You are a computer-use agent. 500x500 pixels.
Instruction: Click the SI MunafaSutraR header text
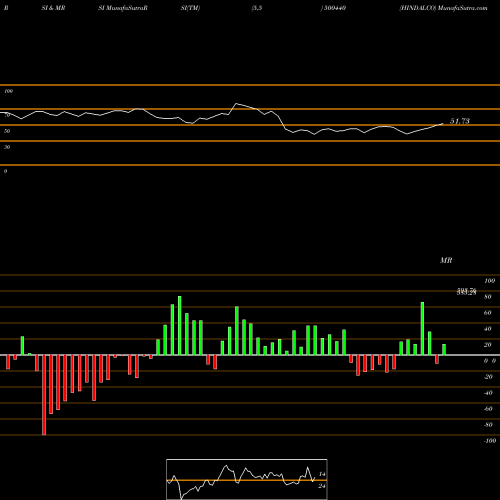pyautogui.click(x=123, y=8)
